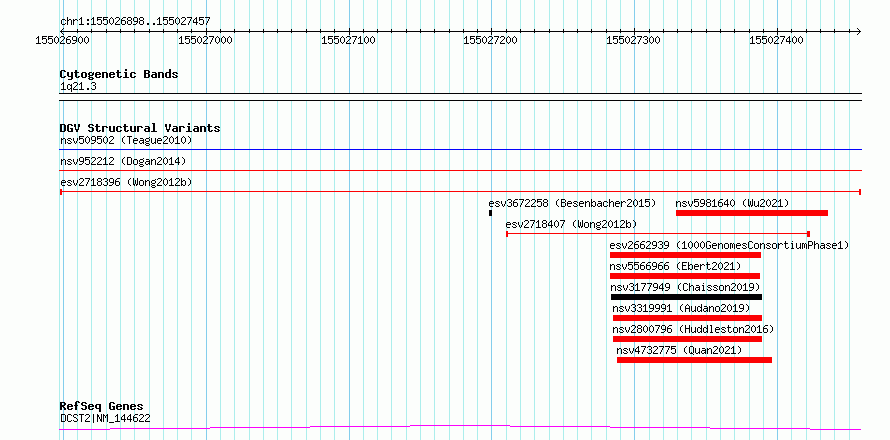This screenshot has width=890, height=440.
Task: Click the esv2718407 (Wong2012b) variant label
Action: point(572,224)
